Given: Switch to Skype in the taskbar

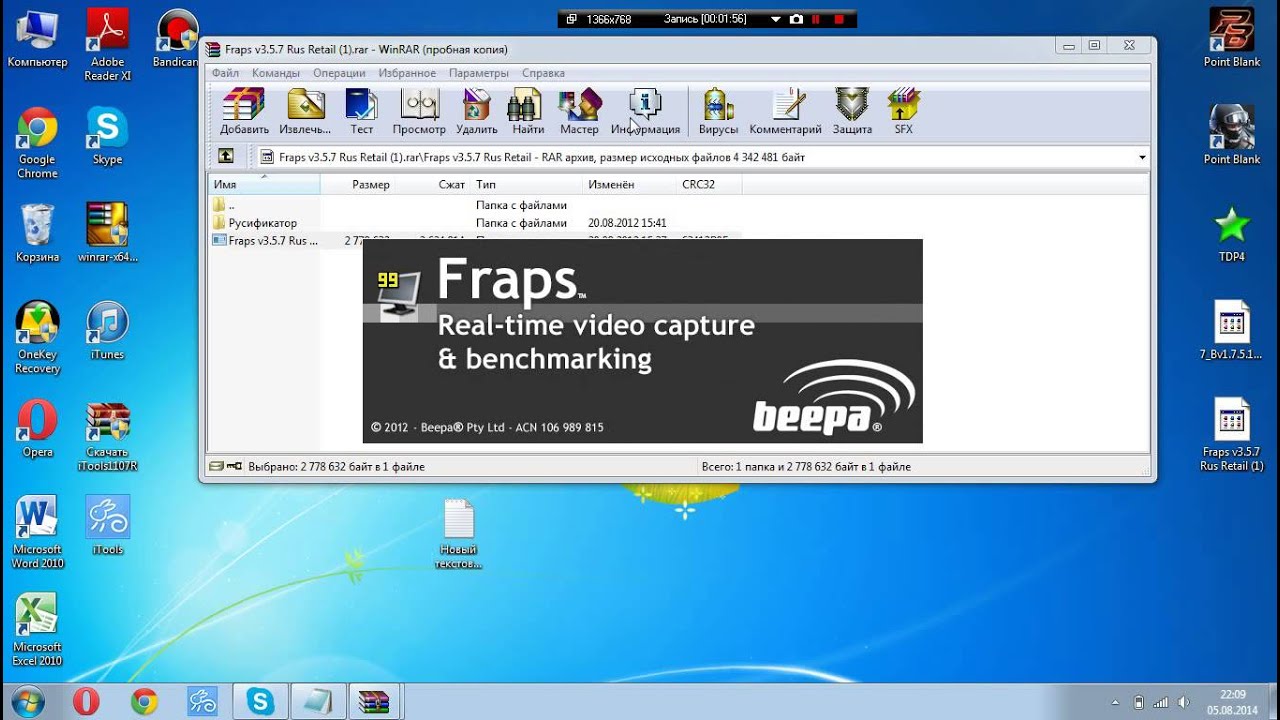Looking at the screenshot, I should coord(260,702).
